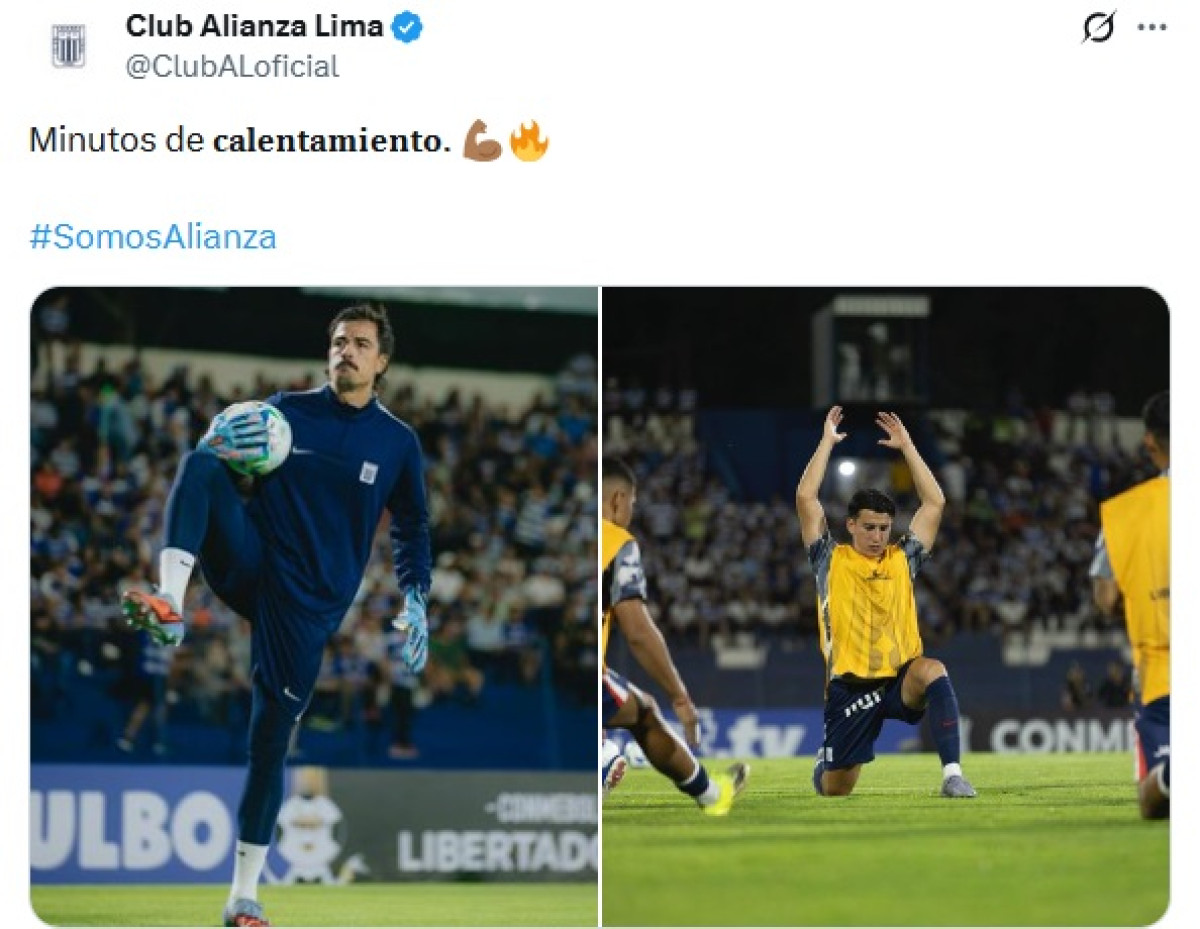Click the goalkeeper's orange boot
The width and height of the screenshot is (1200, 929).
154,614
